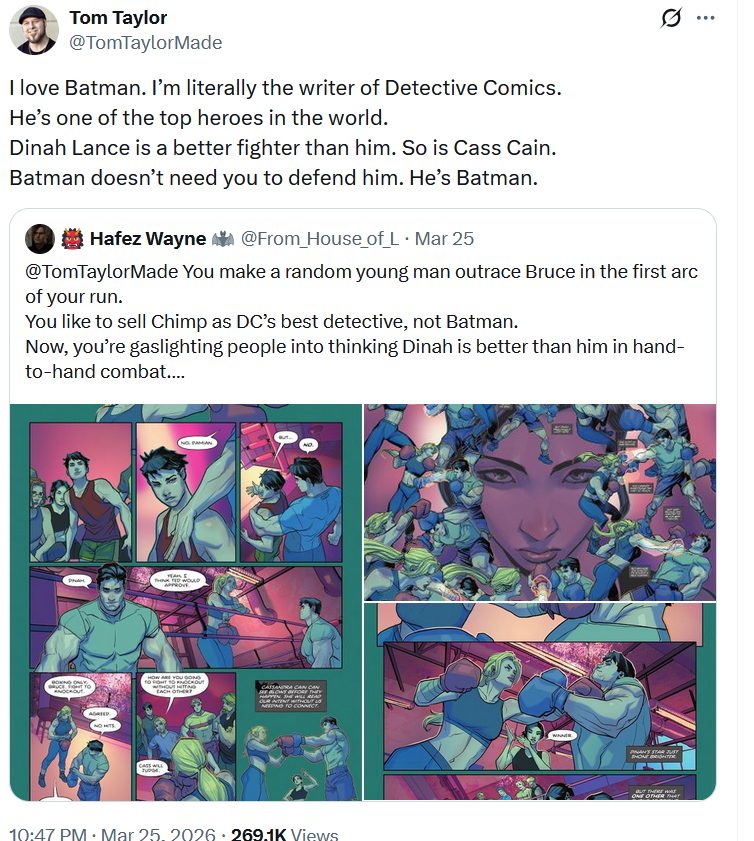Open the bottom-right boxing comic image
This screenshot has height=841, width=754.
tap(540, 702)
